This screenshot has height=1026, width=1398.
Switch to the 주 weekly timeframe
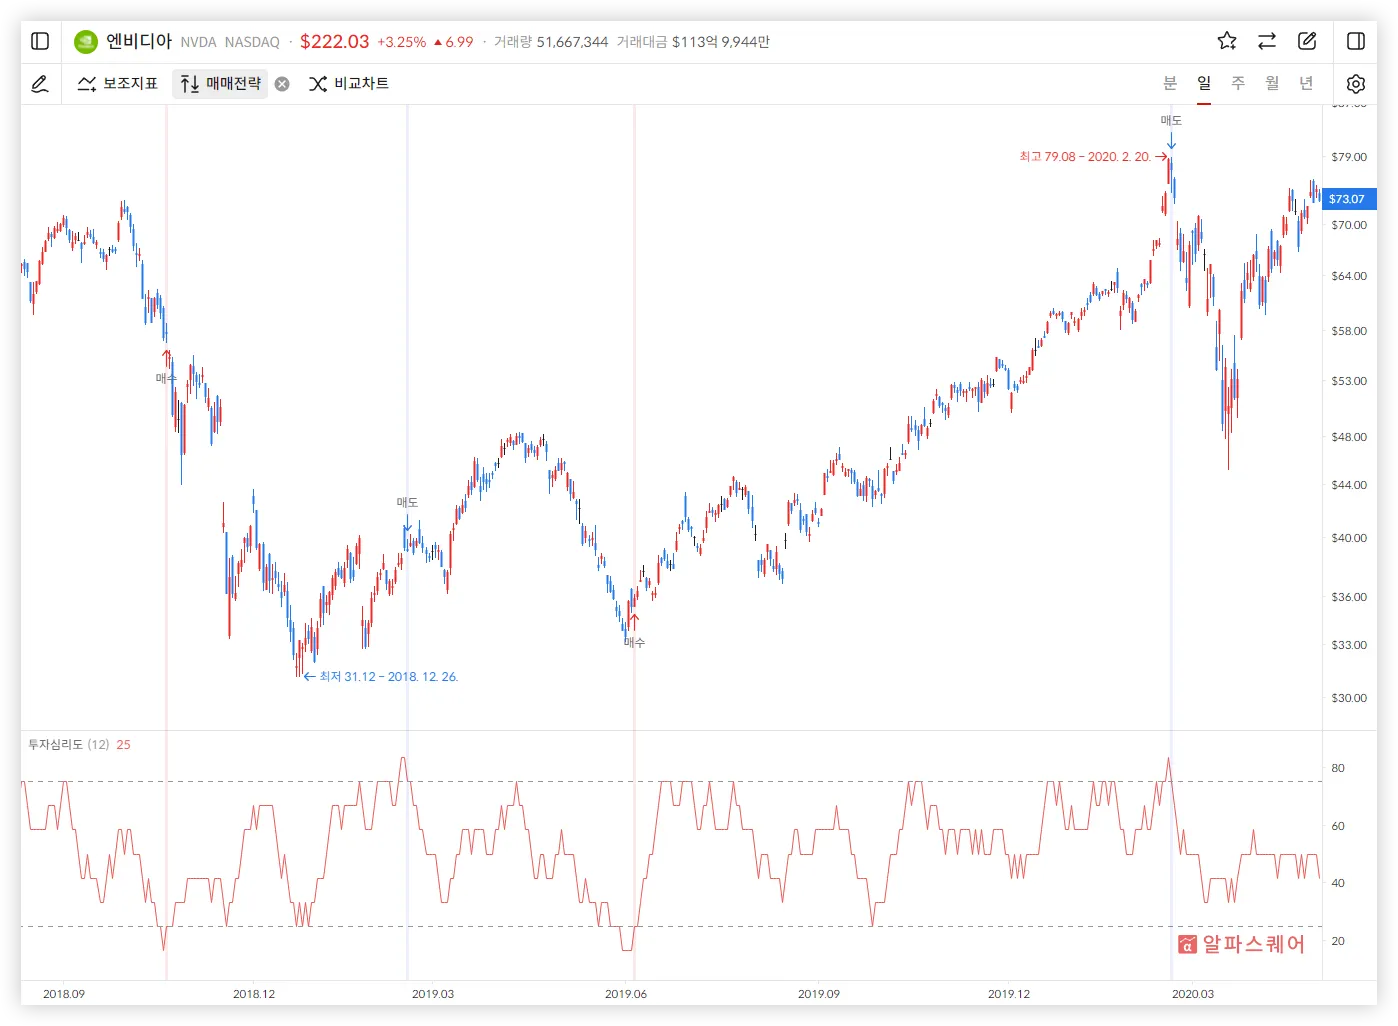(1238, 83)
